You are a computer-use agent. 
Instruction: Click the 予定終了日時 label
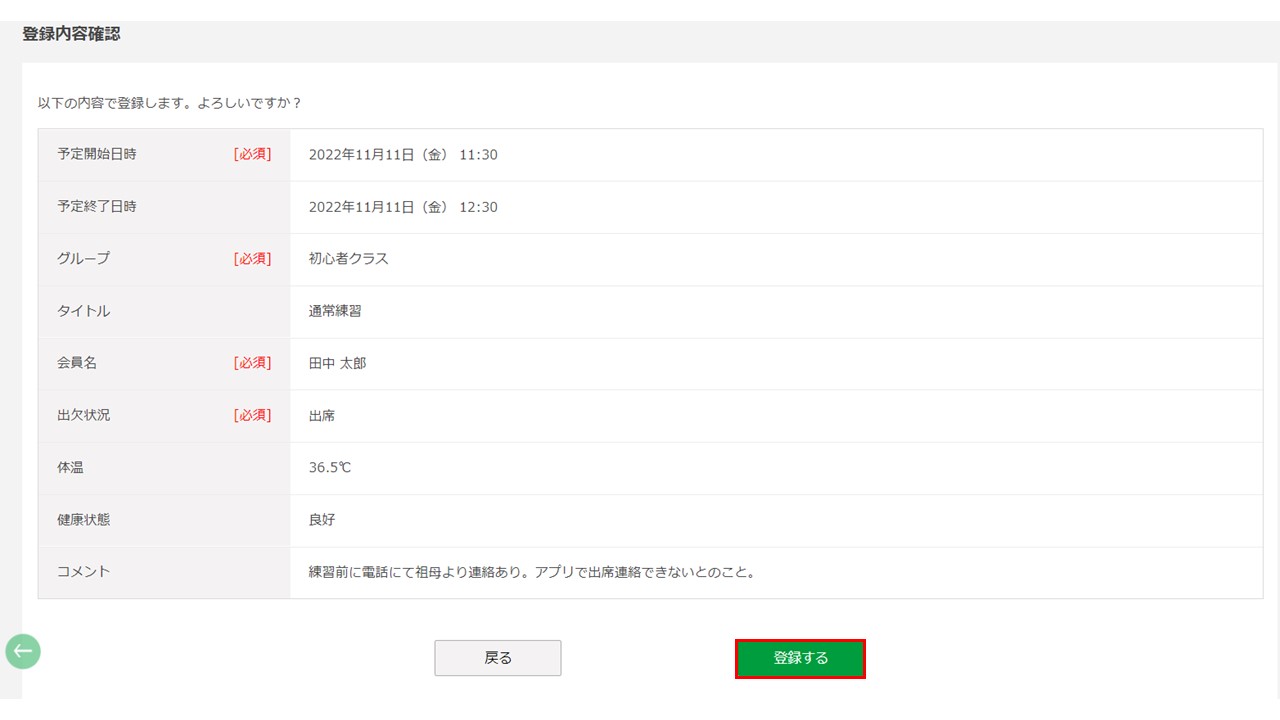coord(97,207)
